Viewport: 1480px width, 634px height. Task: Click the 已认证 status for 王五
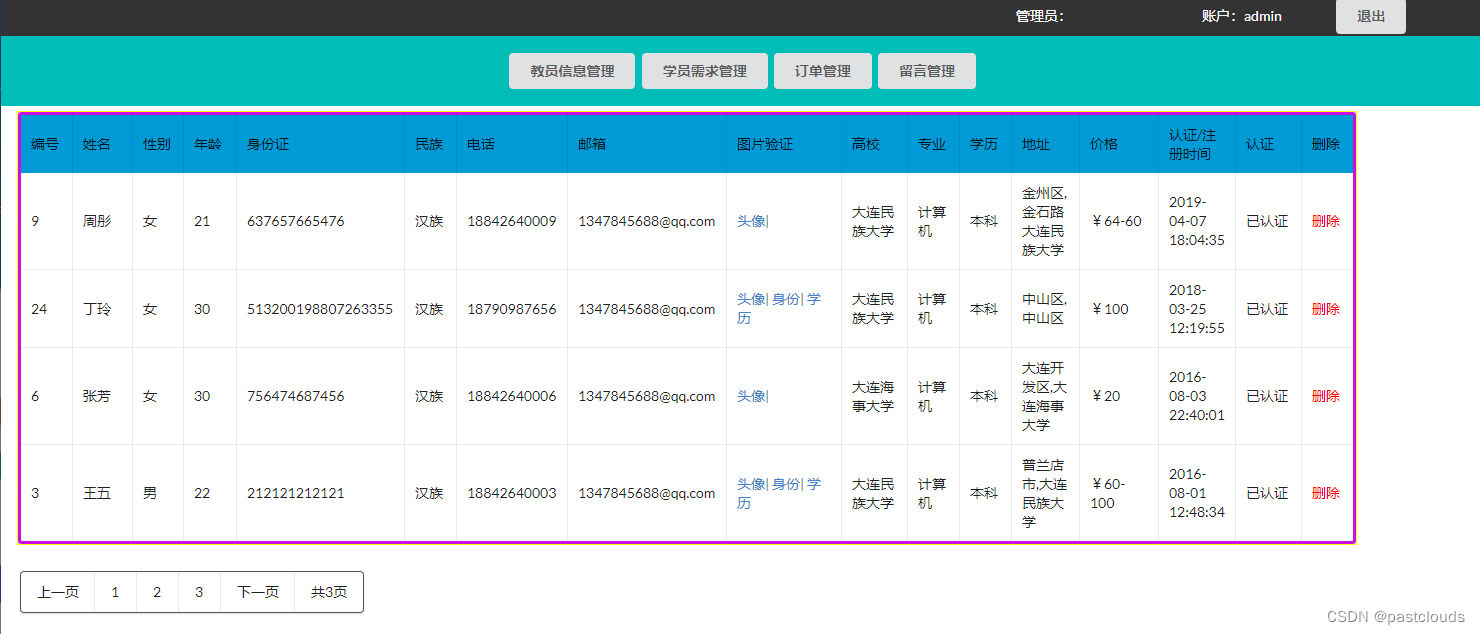1267,492
